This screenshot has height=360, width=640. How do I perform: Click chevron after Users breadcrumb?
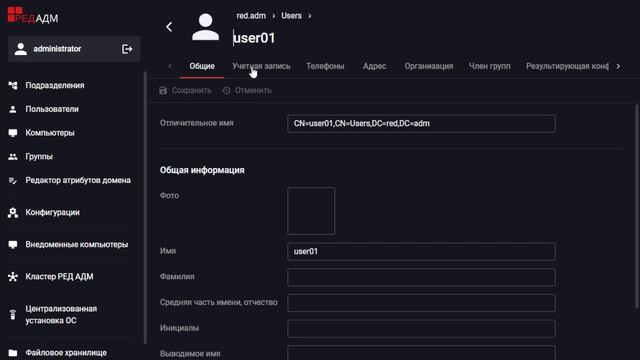[x=310, y=16]
